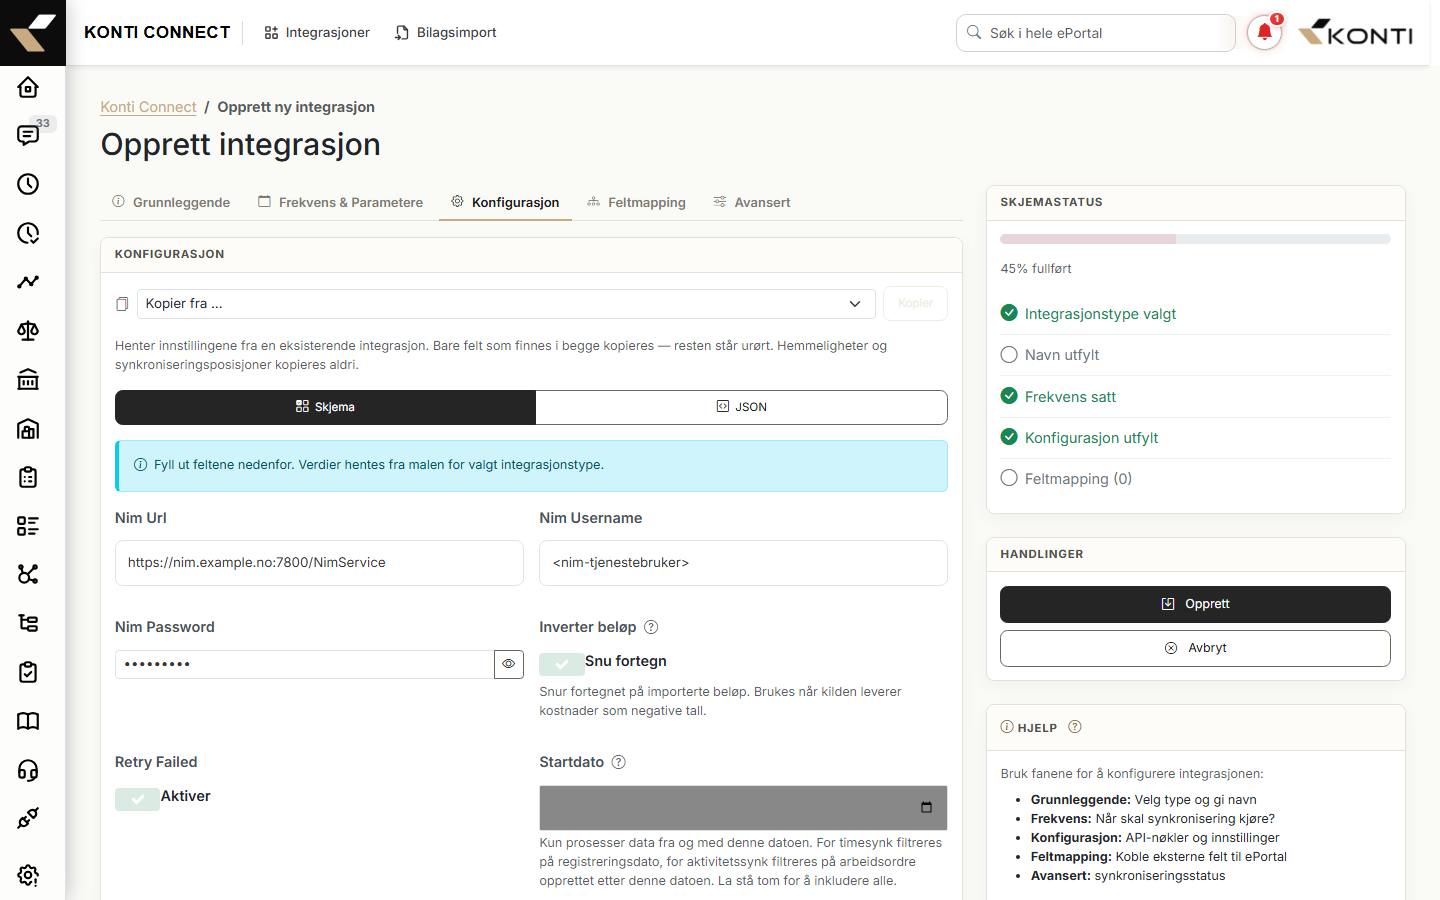Open the open book sidebar icon
This screenshot has height=900, width=1440.
[28, 721]
